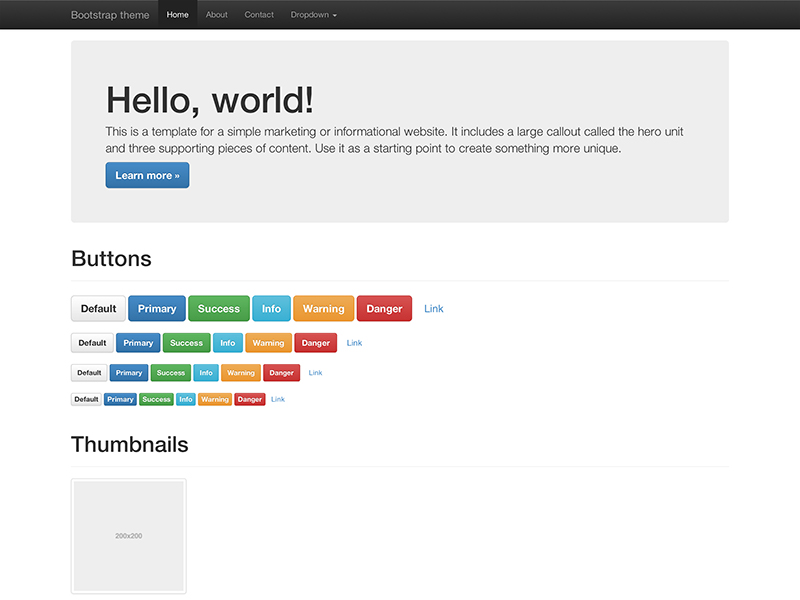Image resolution: width=800 pixels, height=600 pixels.
Task: Open the Contact page
Action: coord(258,14)
